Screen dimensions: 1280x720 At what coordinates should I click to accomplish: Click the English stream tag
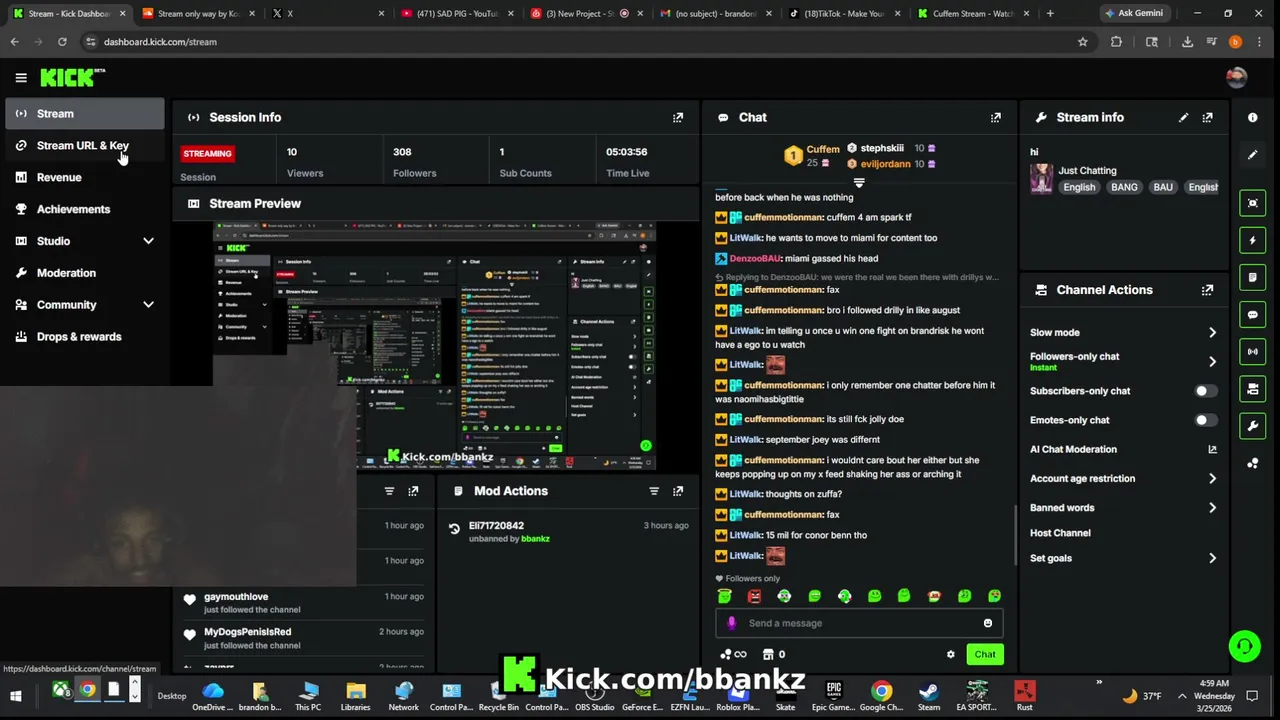(1079, 187)
